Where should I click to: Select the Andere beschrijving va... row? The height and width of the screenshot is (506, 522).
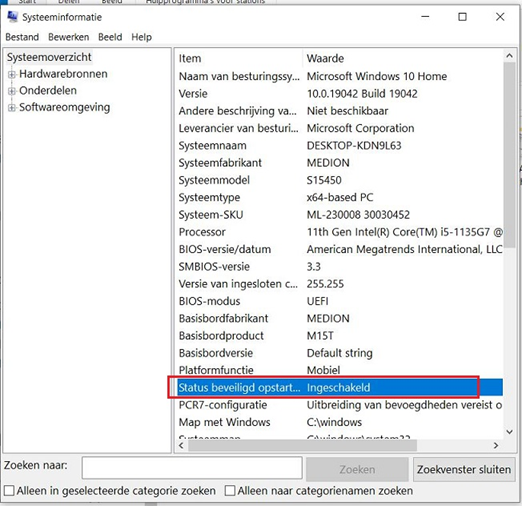(339, 111)
